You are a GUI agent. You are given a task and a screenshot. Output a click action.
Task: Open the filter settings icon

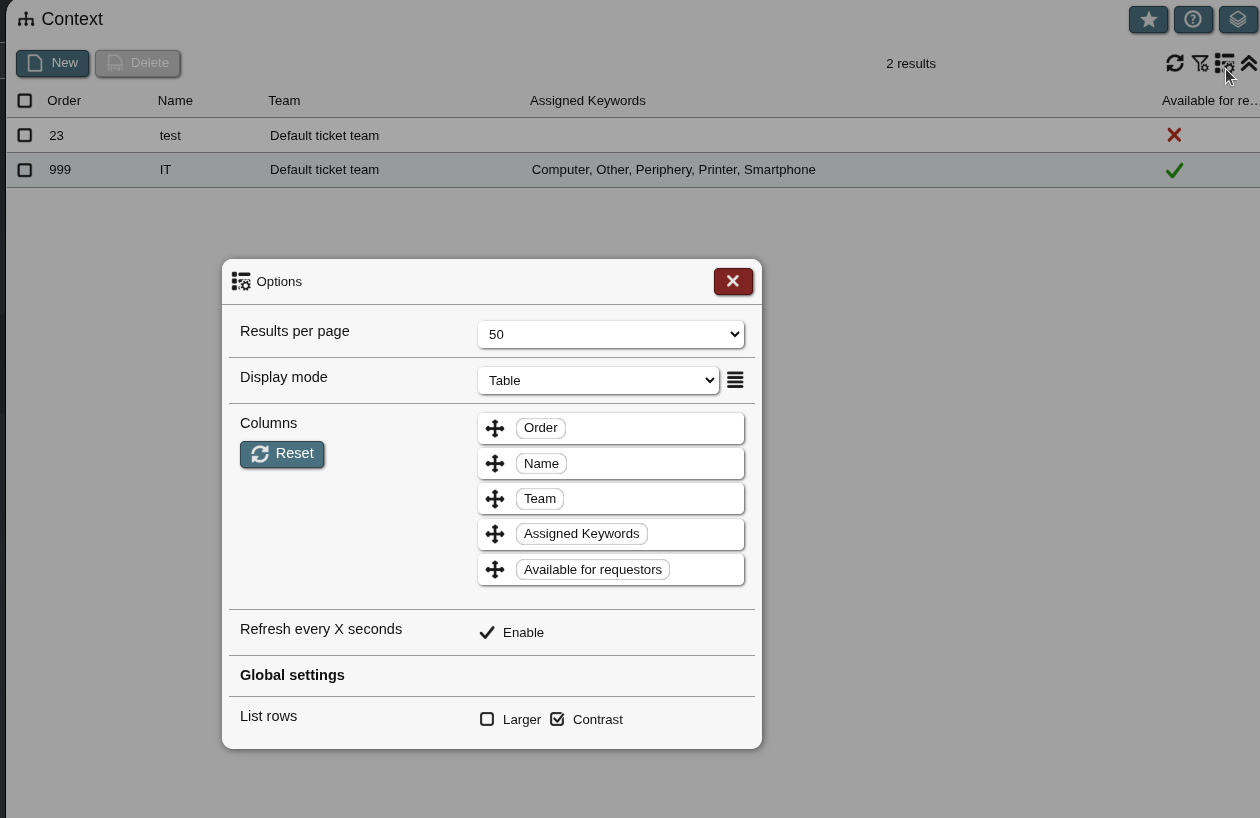[1200, 63]
